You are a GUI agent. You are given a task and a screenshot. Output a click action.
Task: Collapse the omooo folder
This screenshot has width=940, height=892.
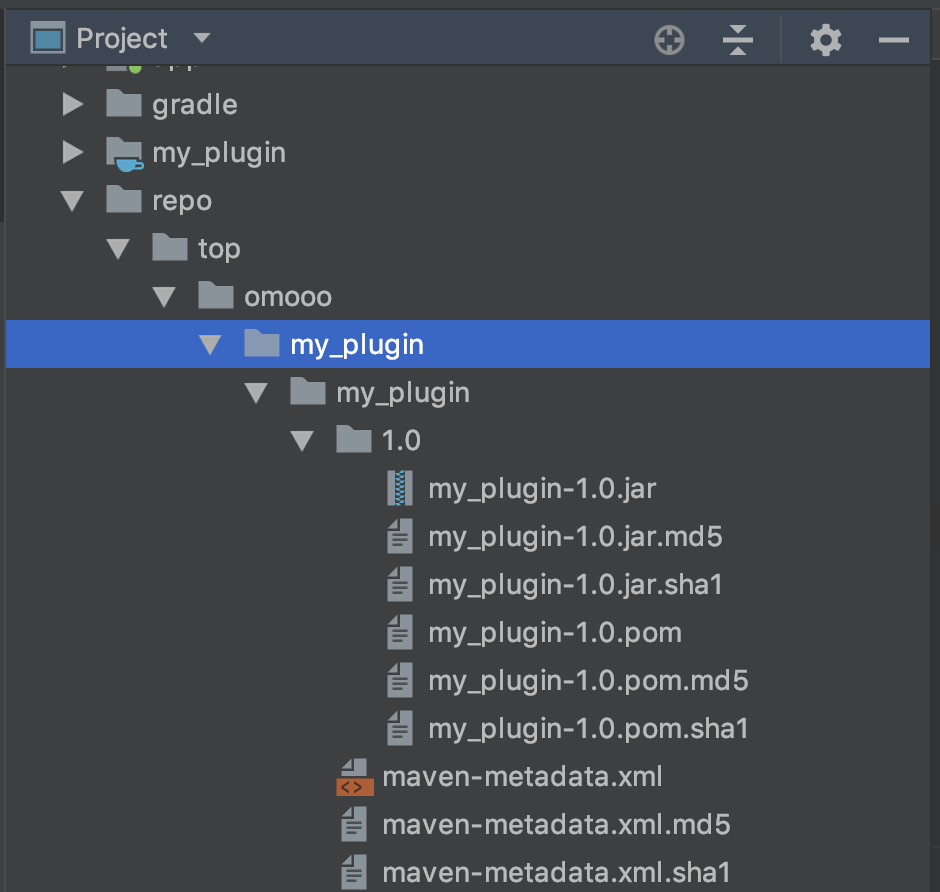164,297
